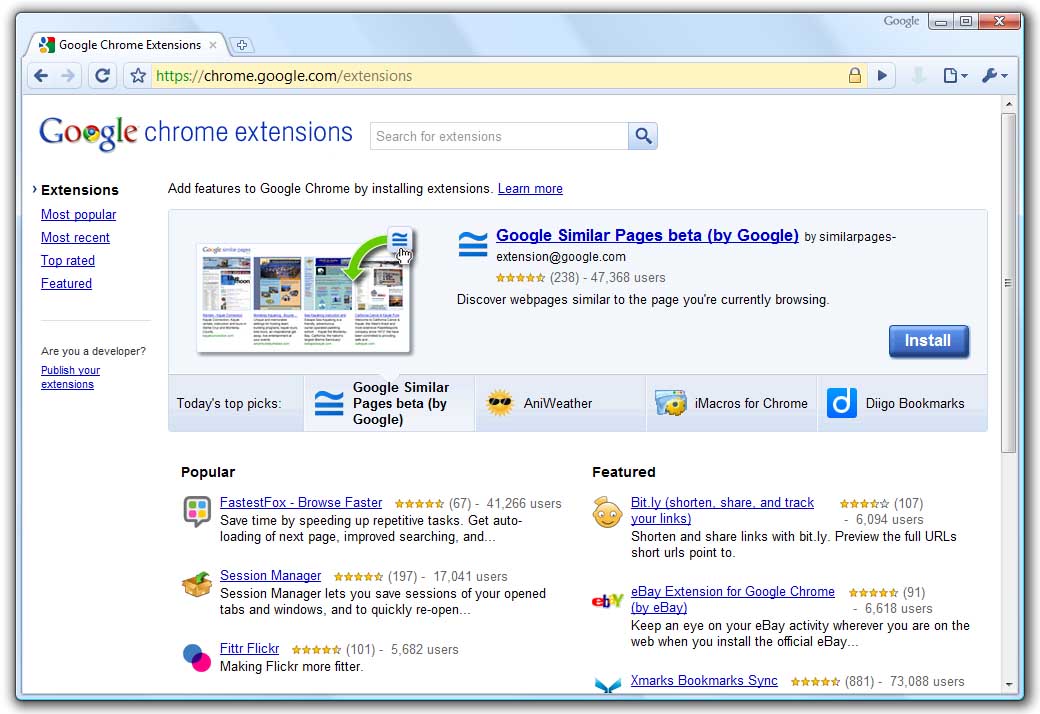Image resolution: width=1040 pixels, height=714 pixels.
Task: Click the Popular section heading
Action: pos(208,472)
